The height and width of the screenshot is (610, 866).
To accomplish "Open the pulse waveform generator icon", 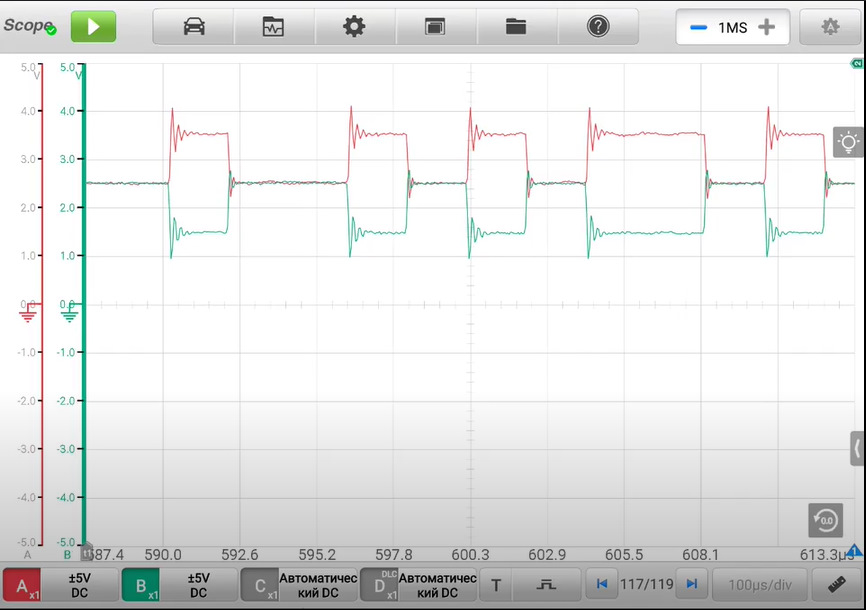I will pyautogui.click(x=546, y=585).
